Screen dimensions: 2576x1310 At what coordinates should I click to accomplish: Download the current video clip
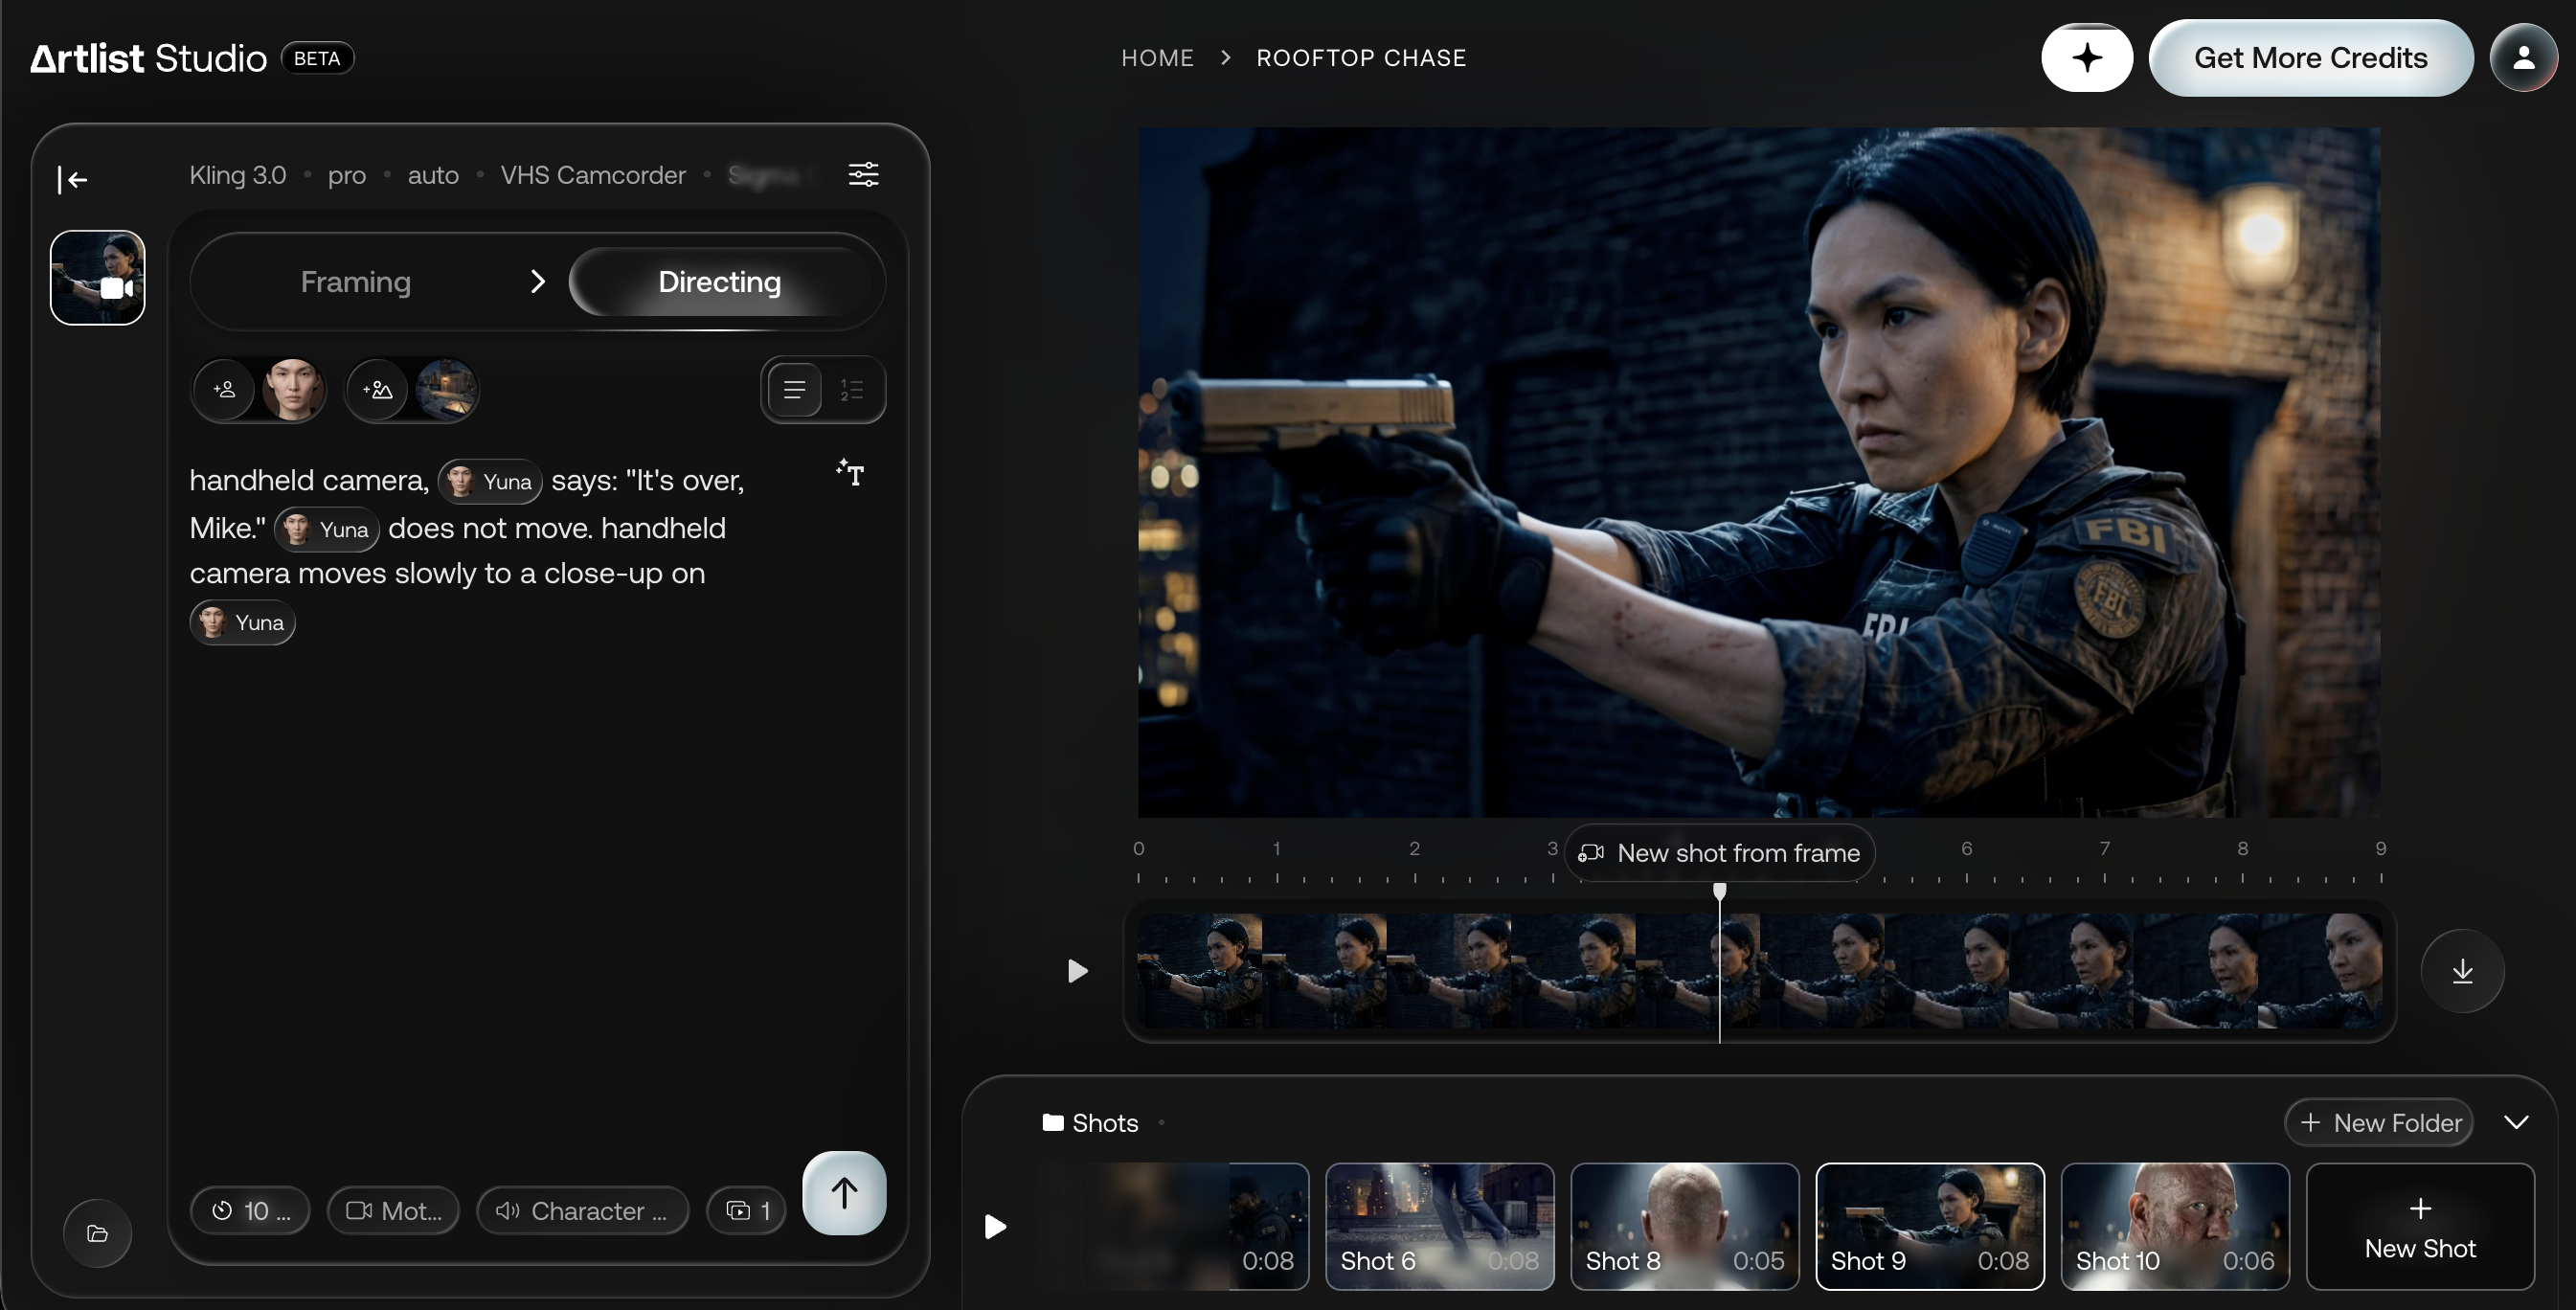coord(2462,971)
